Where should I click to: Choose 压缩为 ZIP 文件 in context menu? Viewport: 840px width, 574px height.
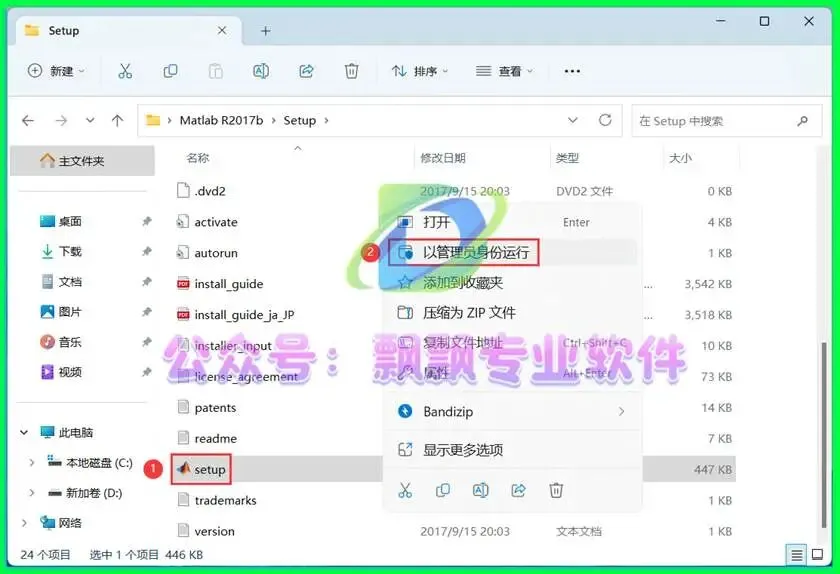(x=513, y=312)
